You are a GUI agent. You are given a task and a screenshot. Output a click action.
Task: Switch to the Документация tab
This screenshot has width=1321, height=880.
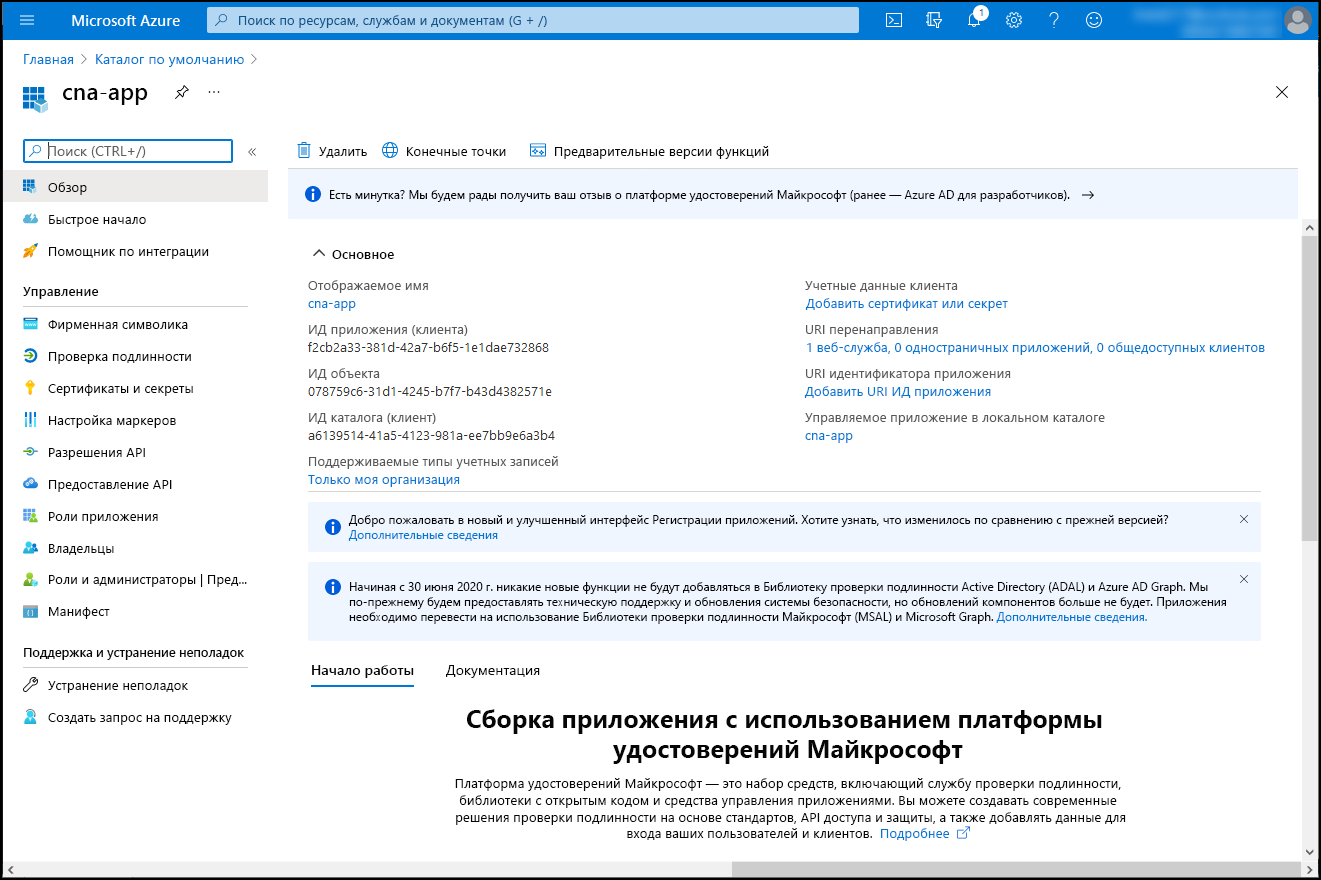click(x=493, y=670)
